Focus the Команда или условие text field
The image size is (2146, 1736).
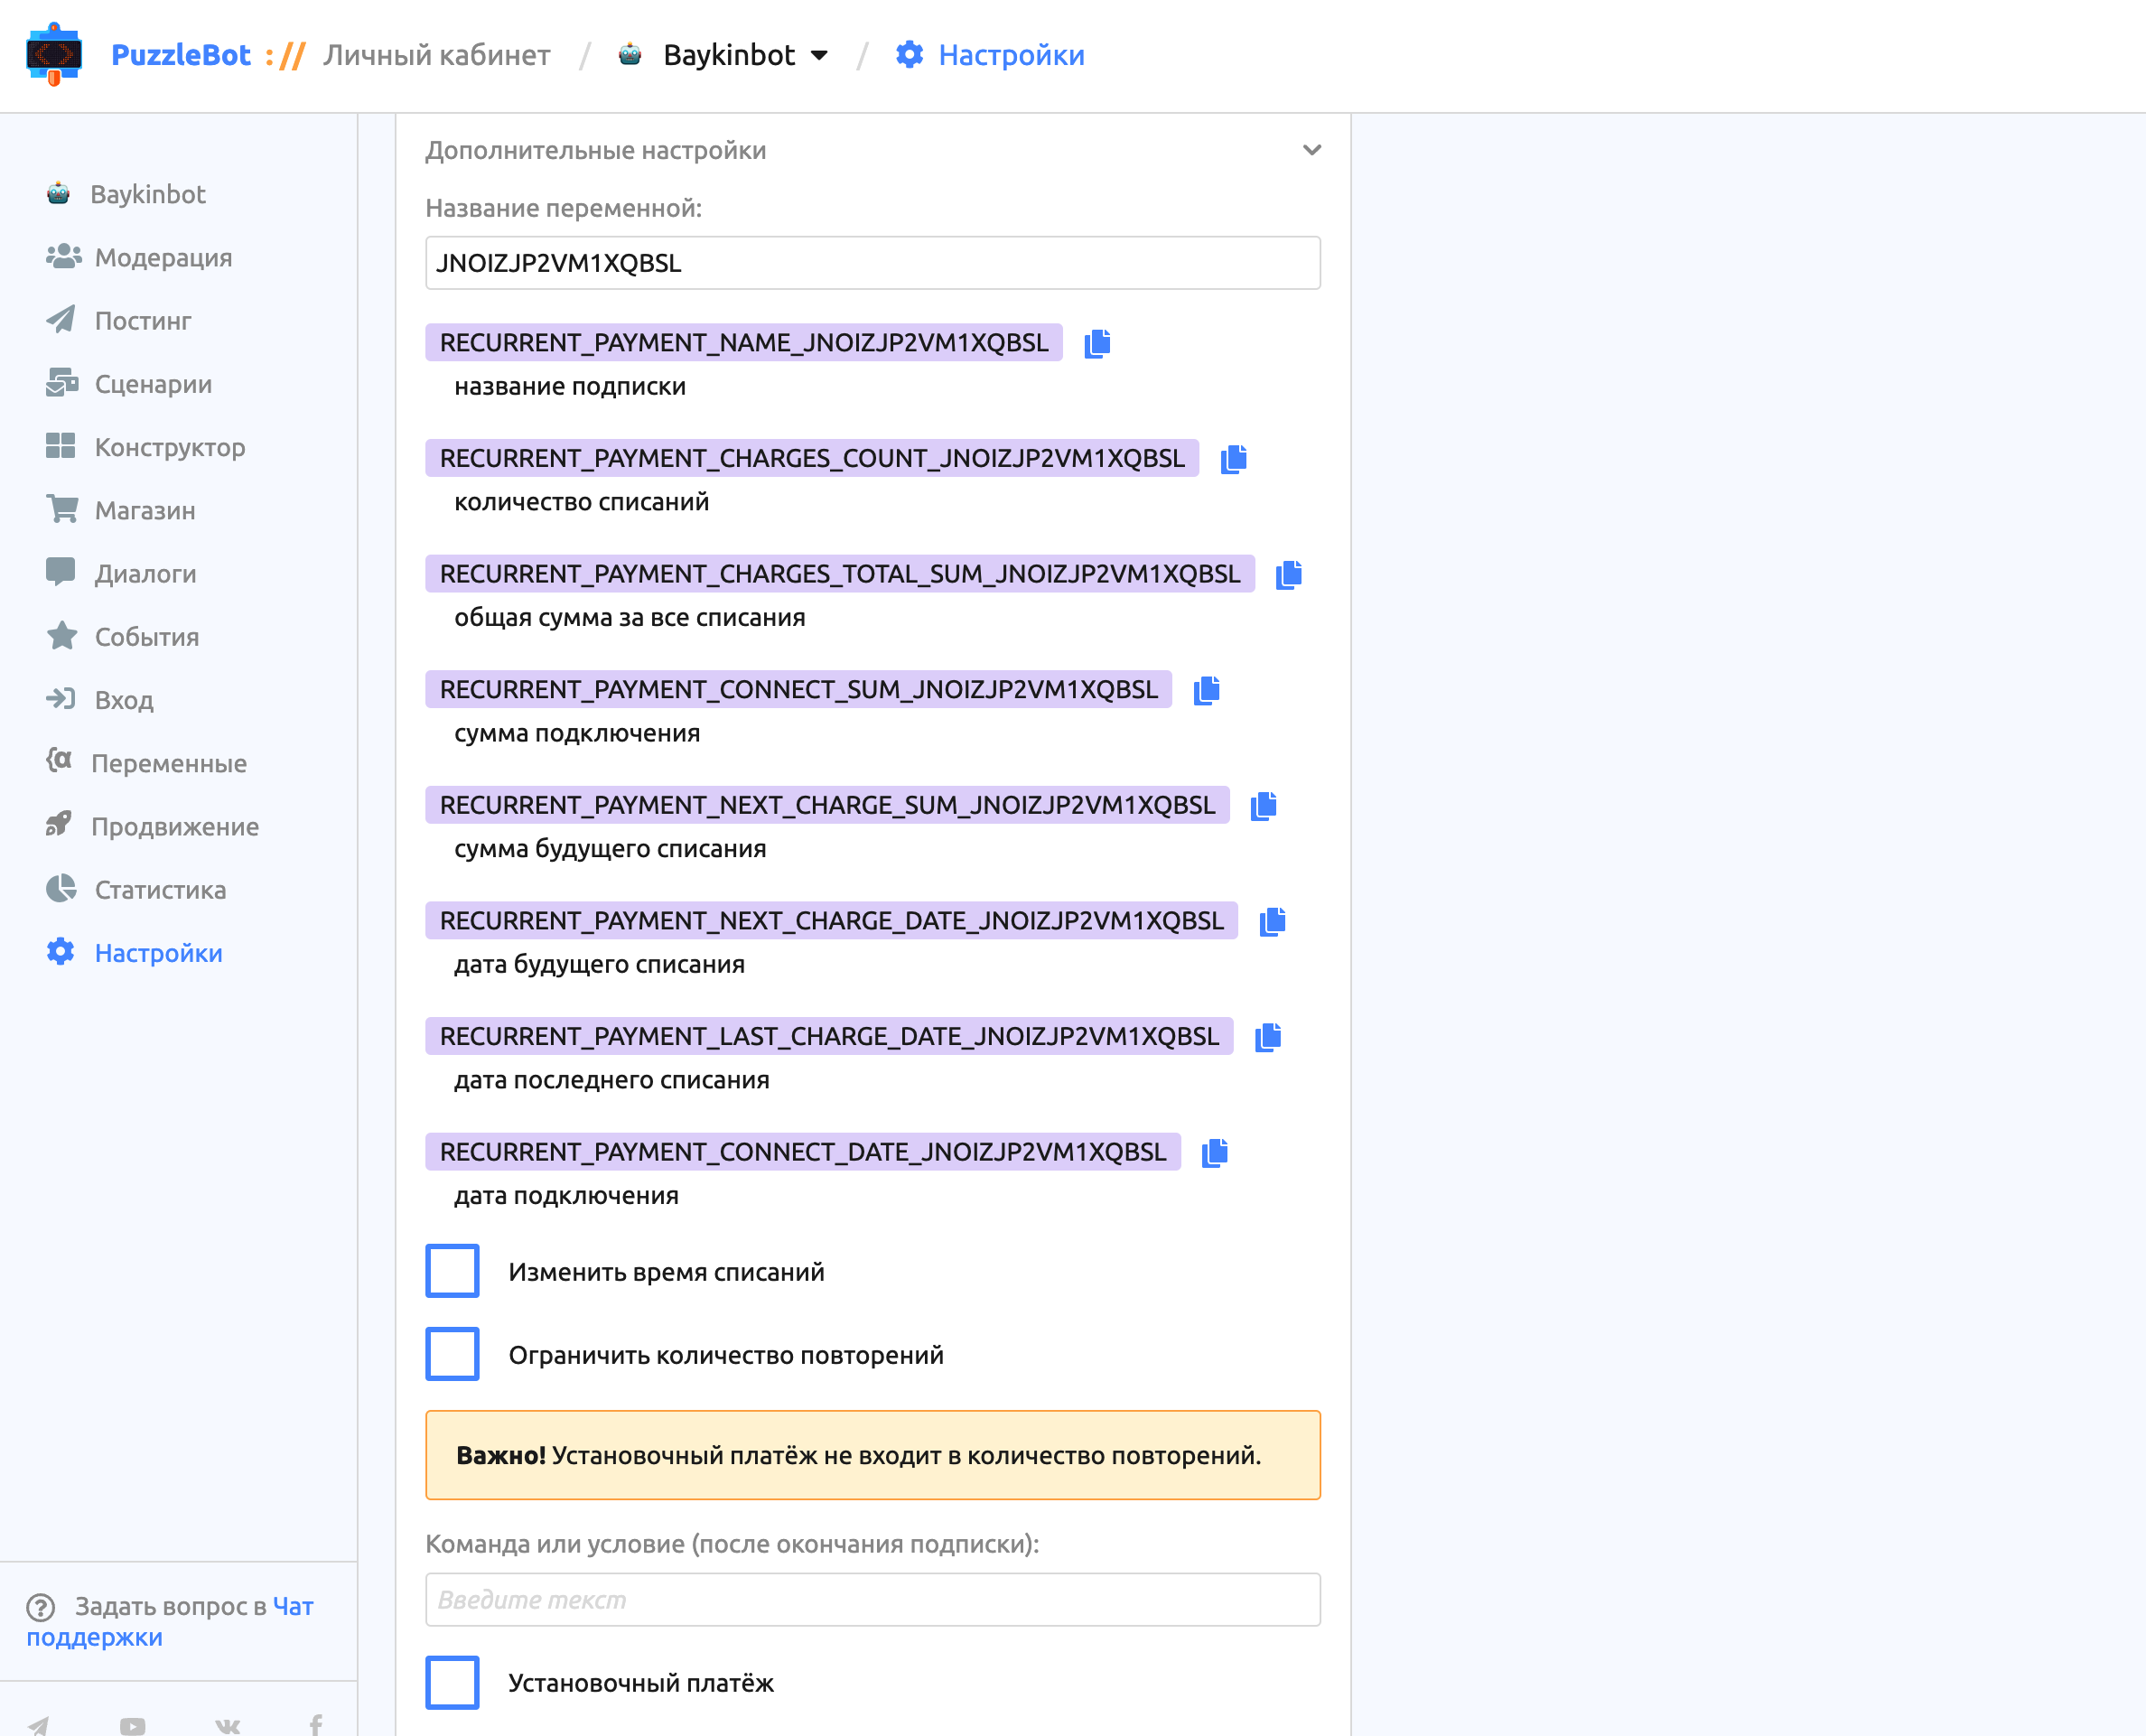point(872,1599)
